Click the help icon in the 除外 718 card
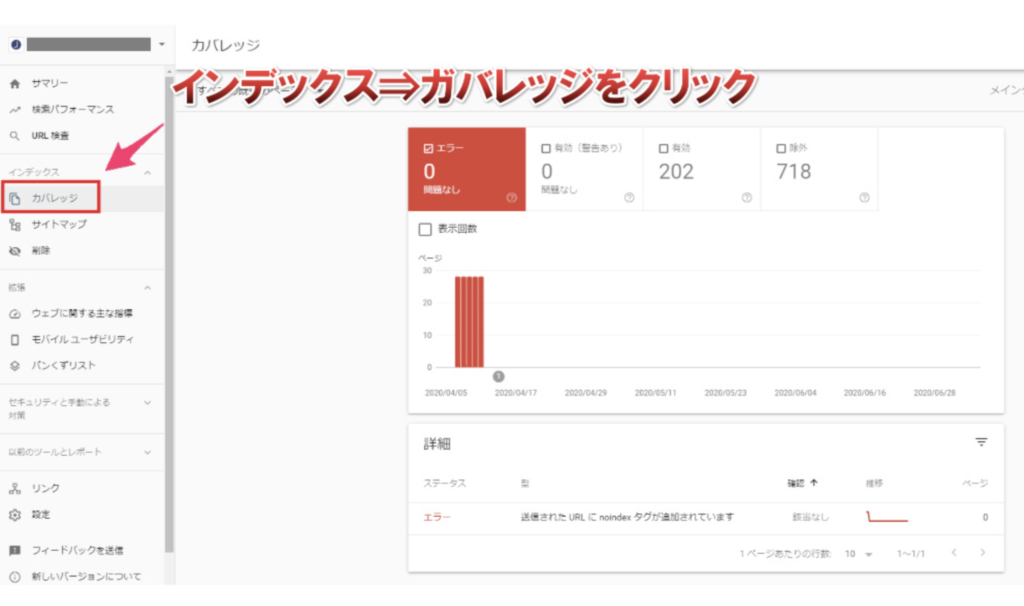 [864, 198]
